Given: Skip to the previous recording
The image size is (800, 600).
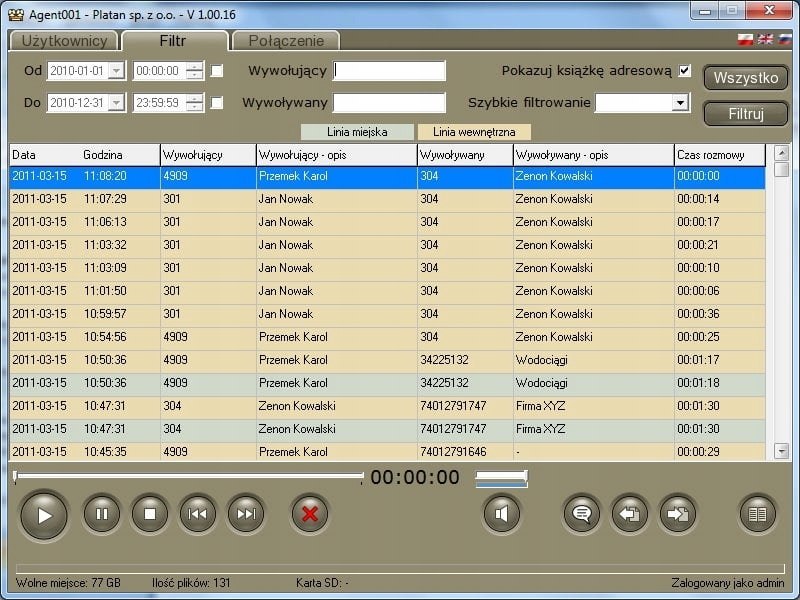Looking at the screenshot, I should 197,514.
